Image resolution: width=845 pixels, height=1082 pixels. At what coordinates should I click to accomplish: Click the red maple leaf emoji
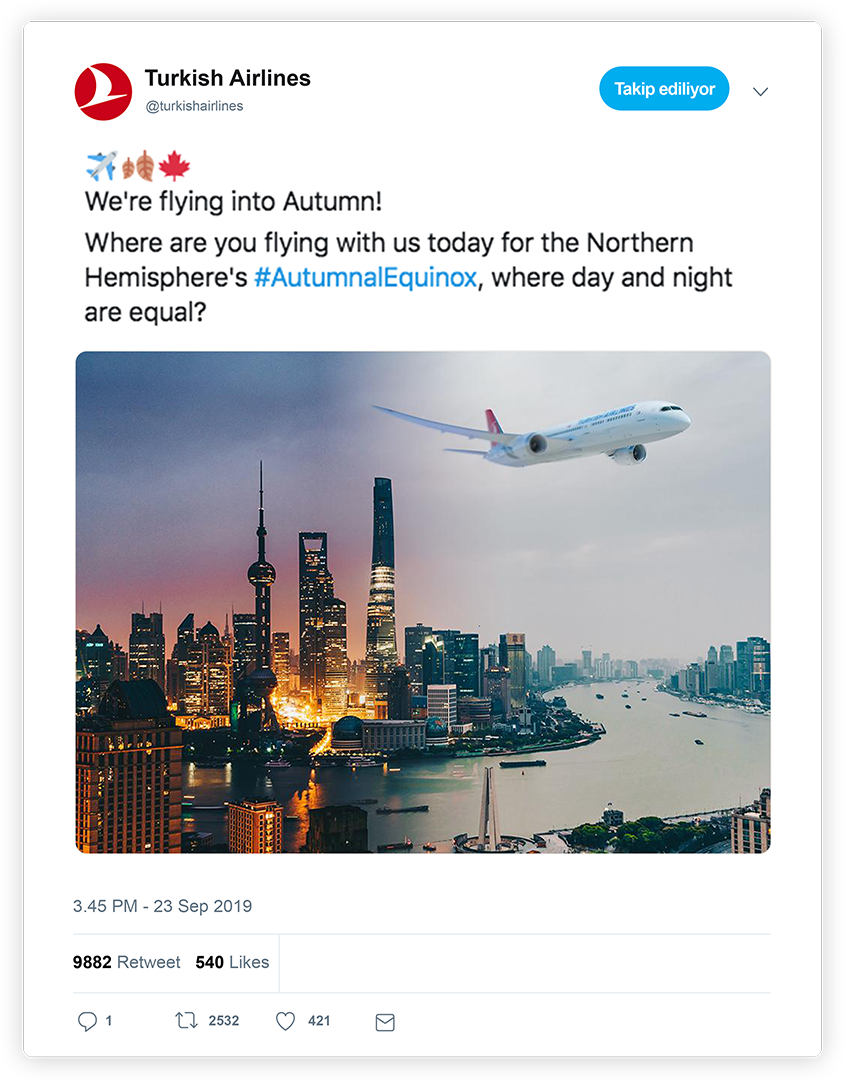(174, 165)
